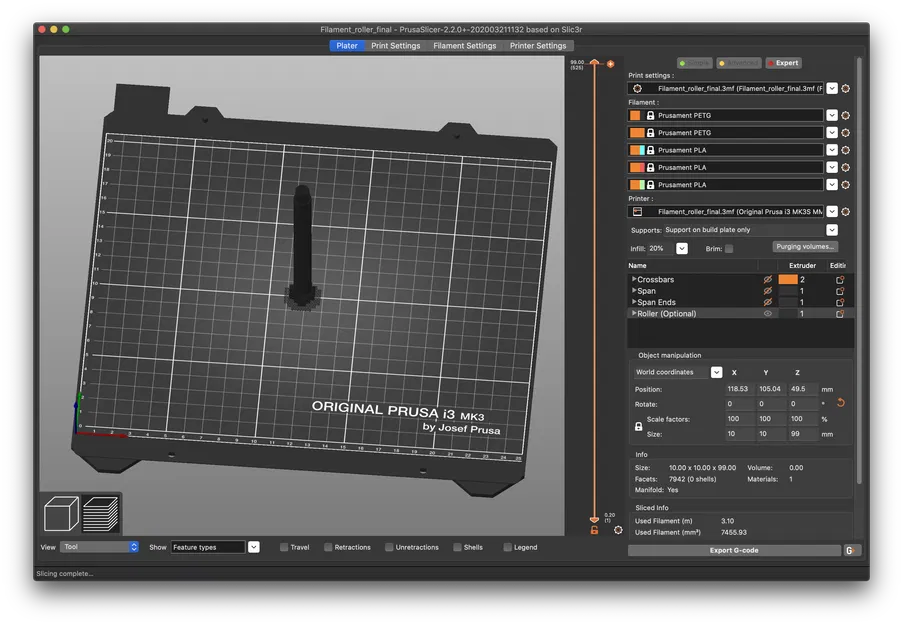This screenshot has height=625, width=903.
Task: Open printer settings gear icon
Action: 846,212
